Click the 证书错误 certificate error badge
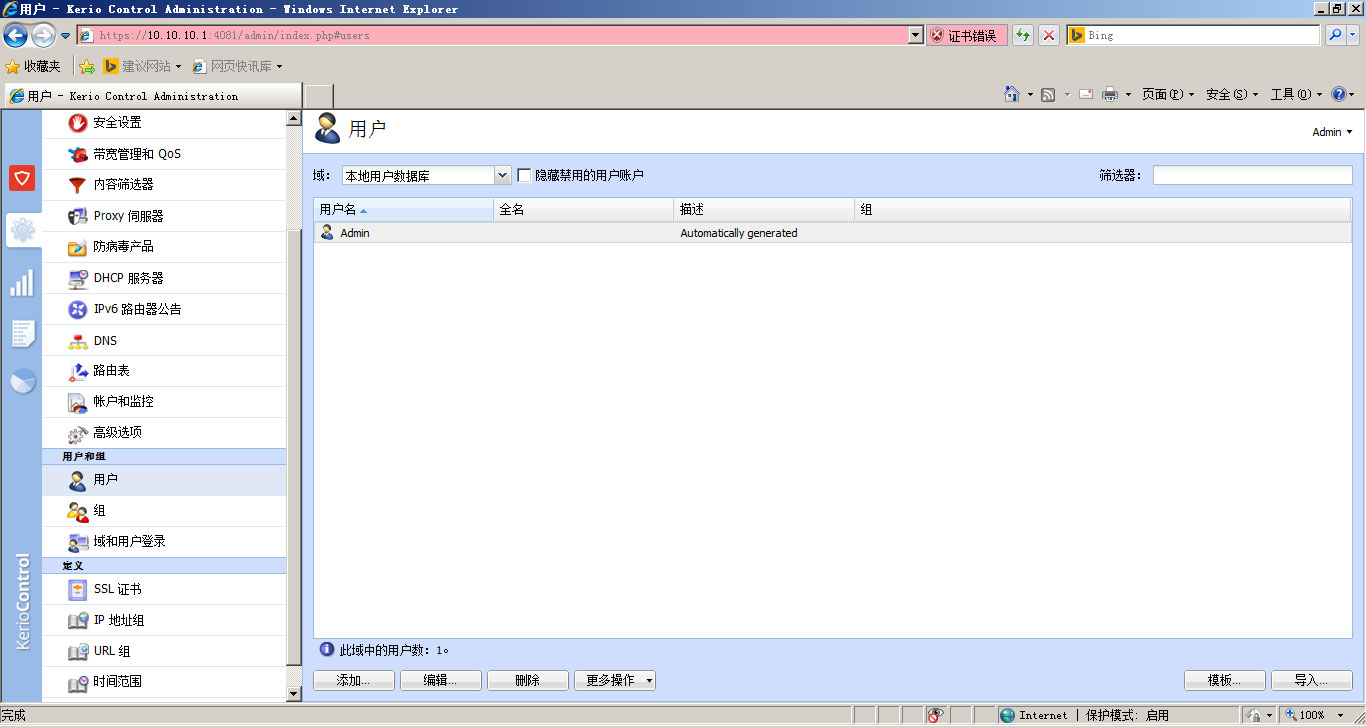Screen dimensions: 1366x728 coord(965,36)
